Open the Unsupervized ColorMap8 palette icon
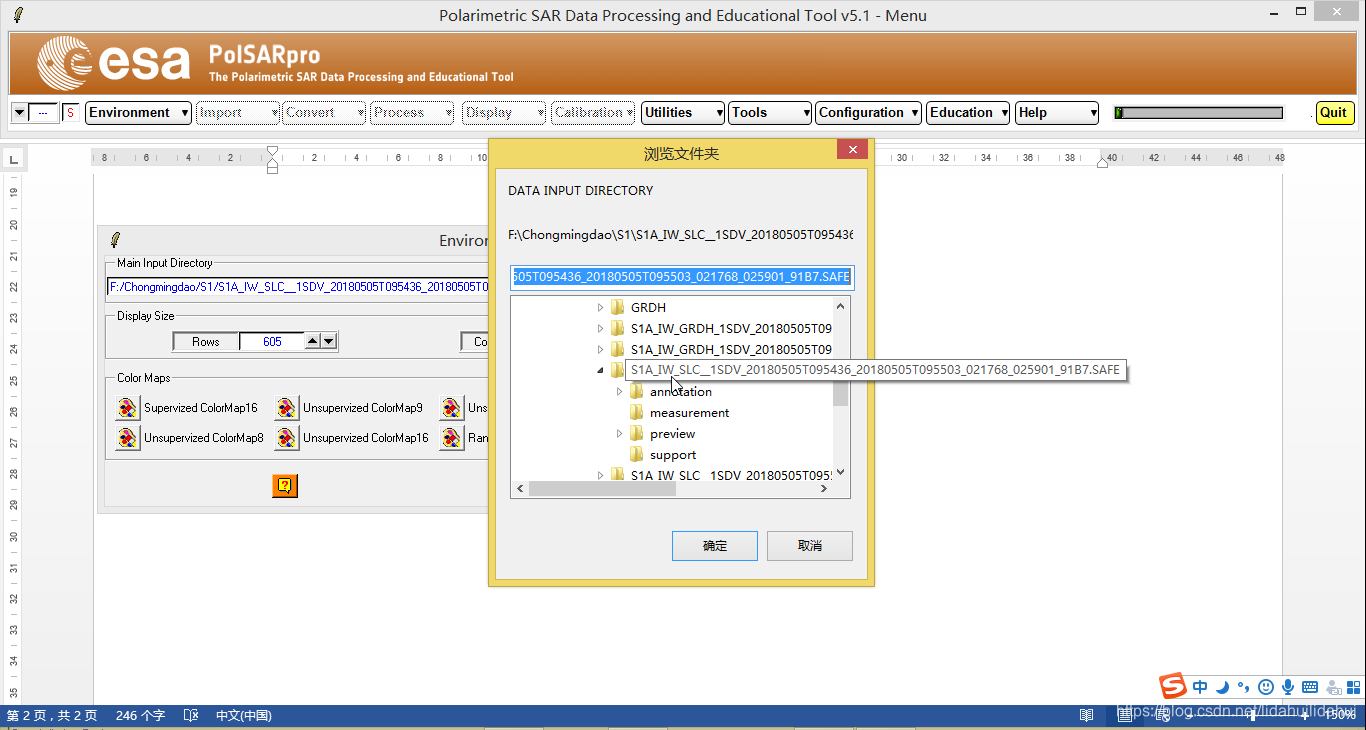This screenshot has height=730, width=1366. pos(127,438)
